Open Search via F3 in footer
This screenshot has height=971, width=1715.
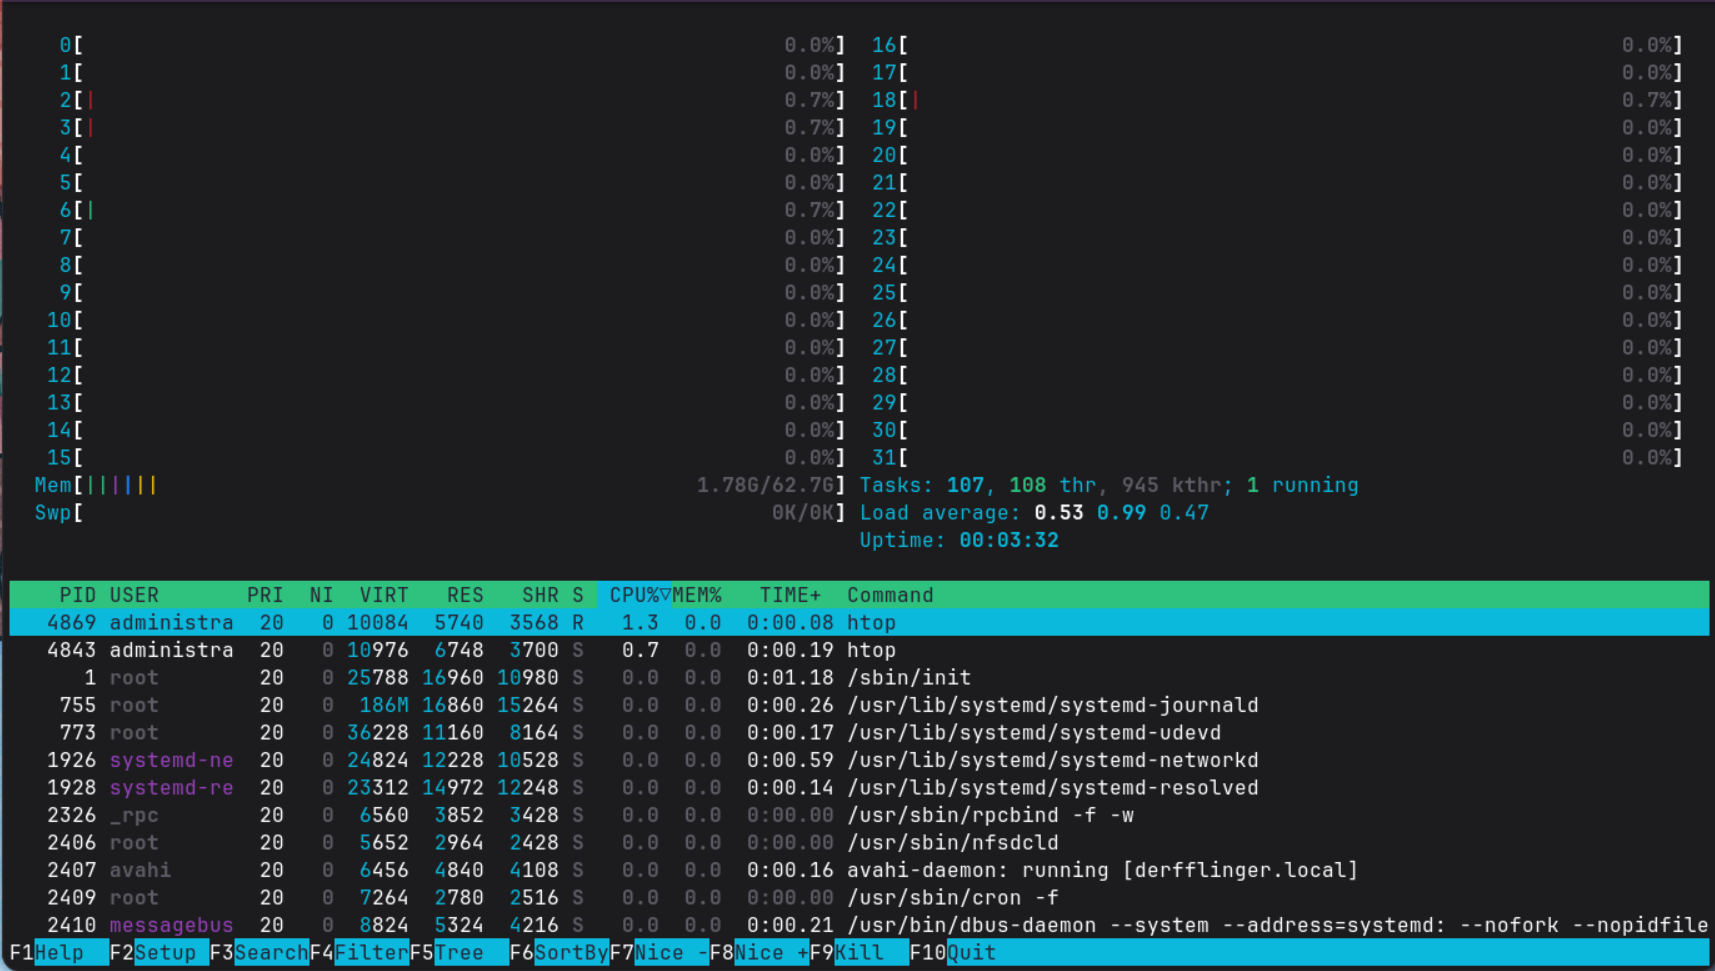point(258,952)
